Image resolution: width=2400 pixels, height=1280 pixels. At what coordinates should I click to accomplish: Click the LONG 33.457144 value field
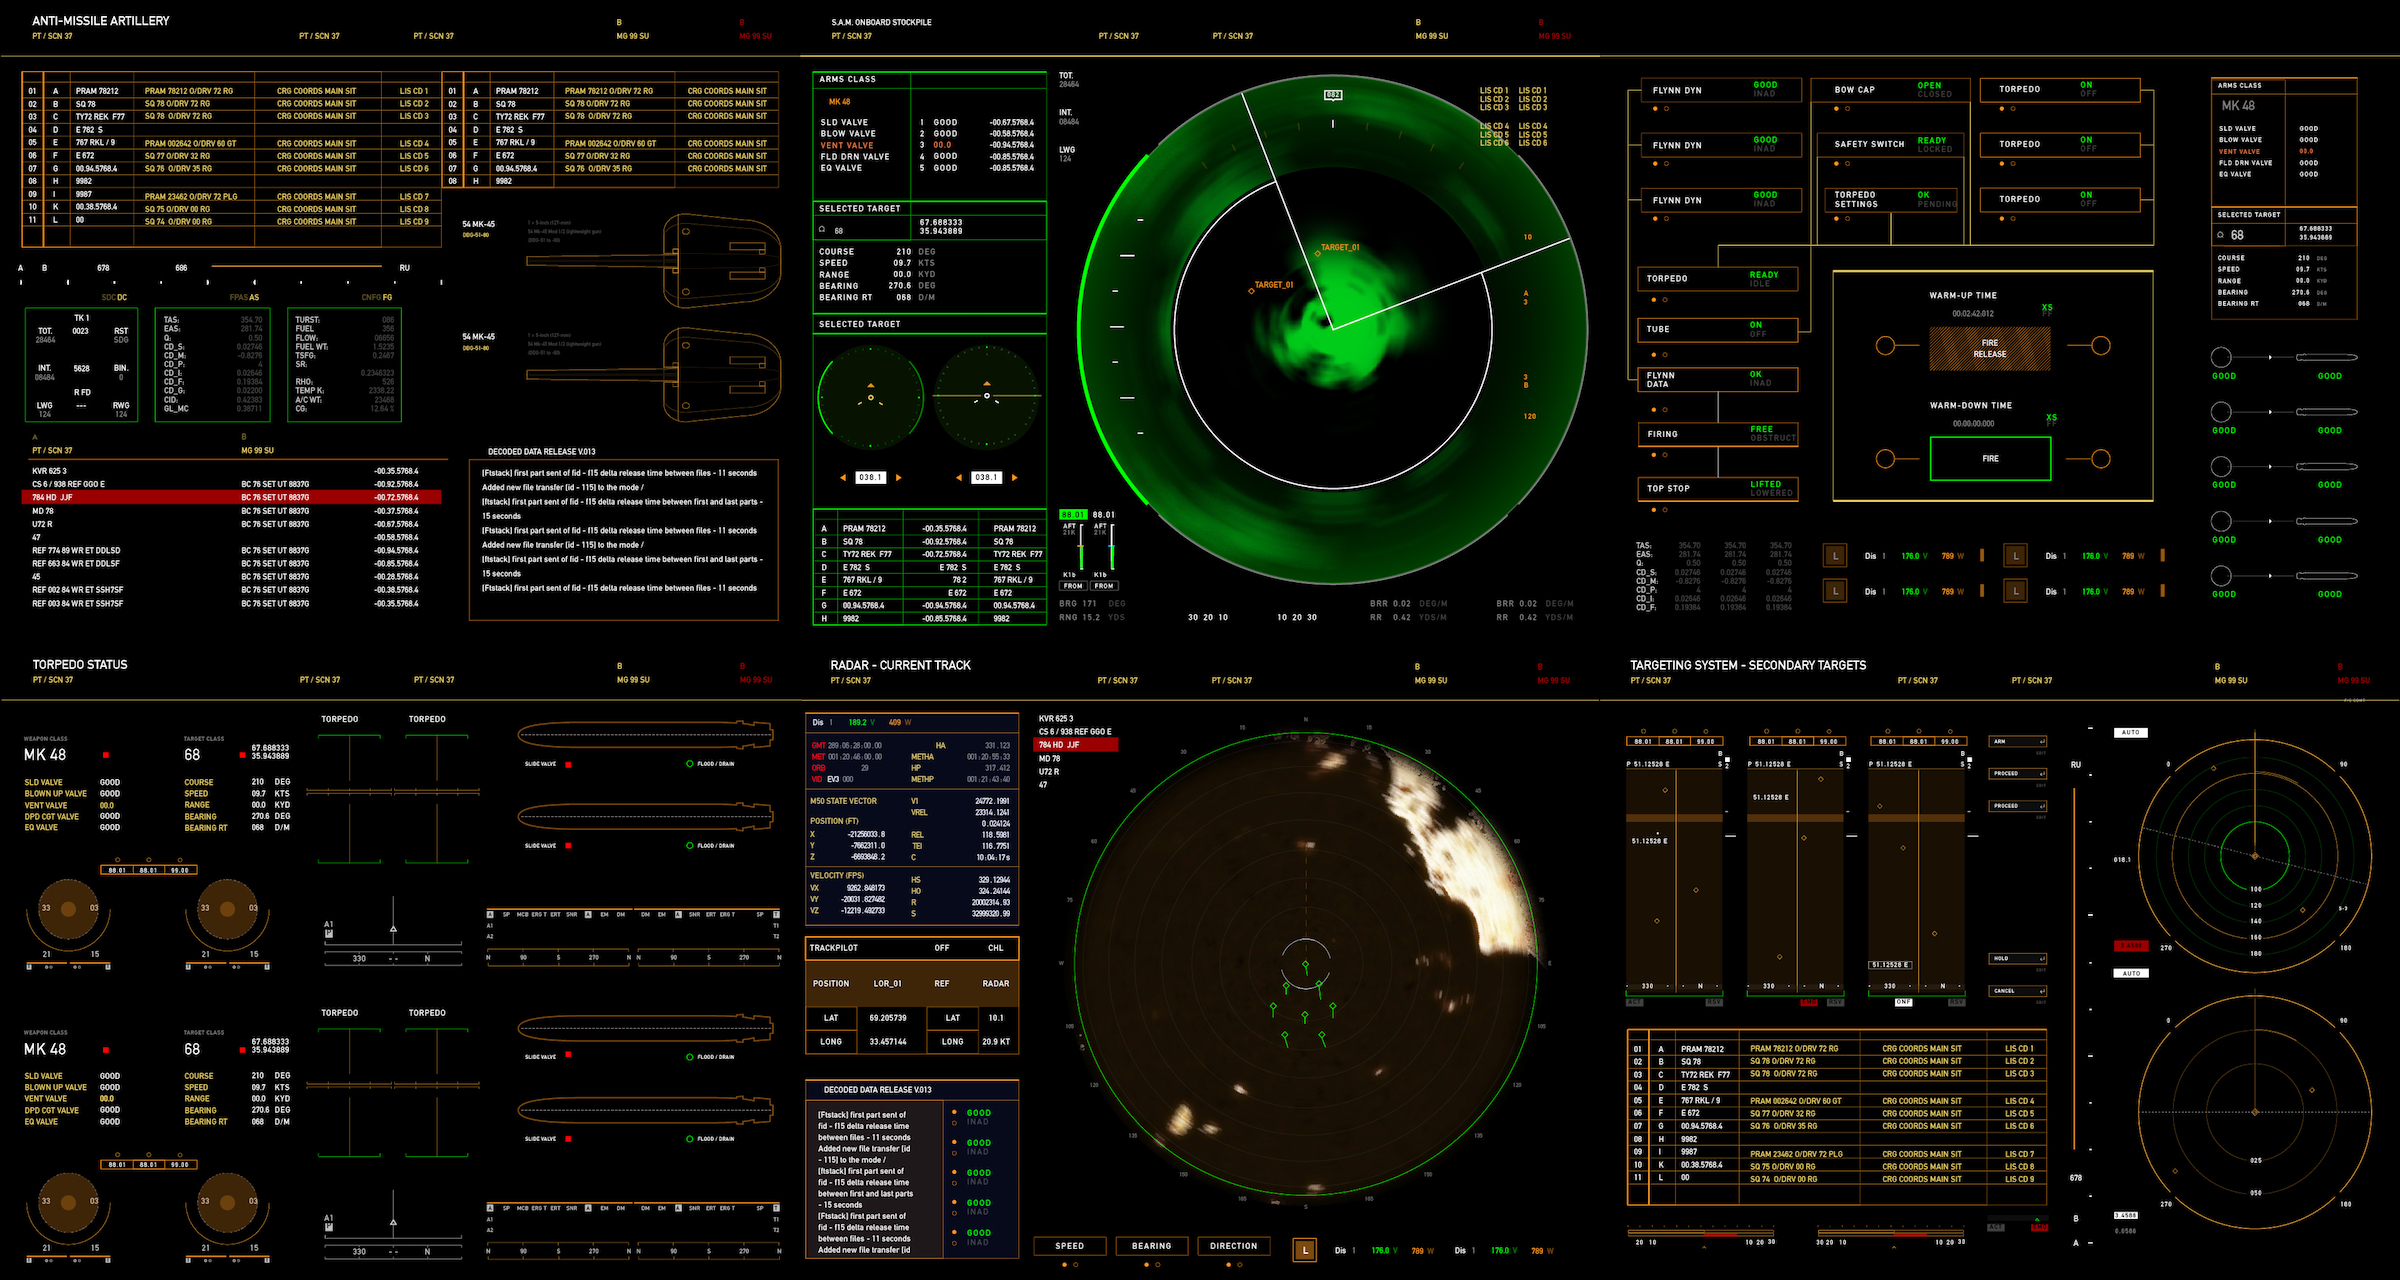coord(888,1042)
